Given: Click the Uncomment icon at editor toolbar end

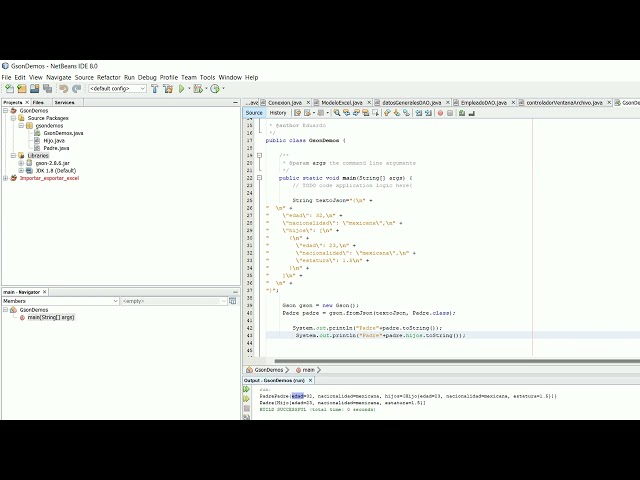Looking at the screenshot, I should pyautogui.click(x=472, y=113).
